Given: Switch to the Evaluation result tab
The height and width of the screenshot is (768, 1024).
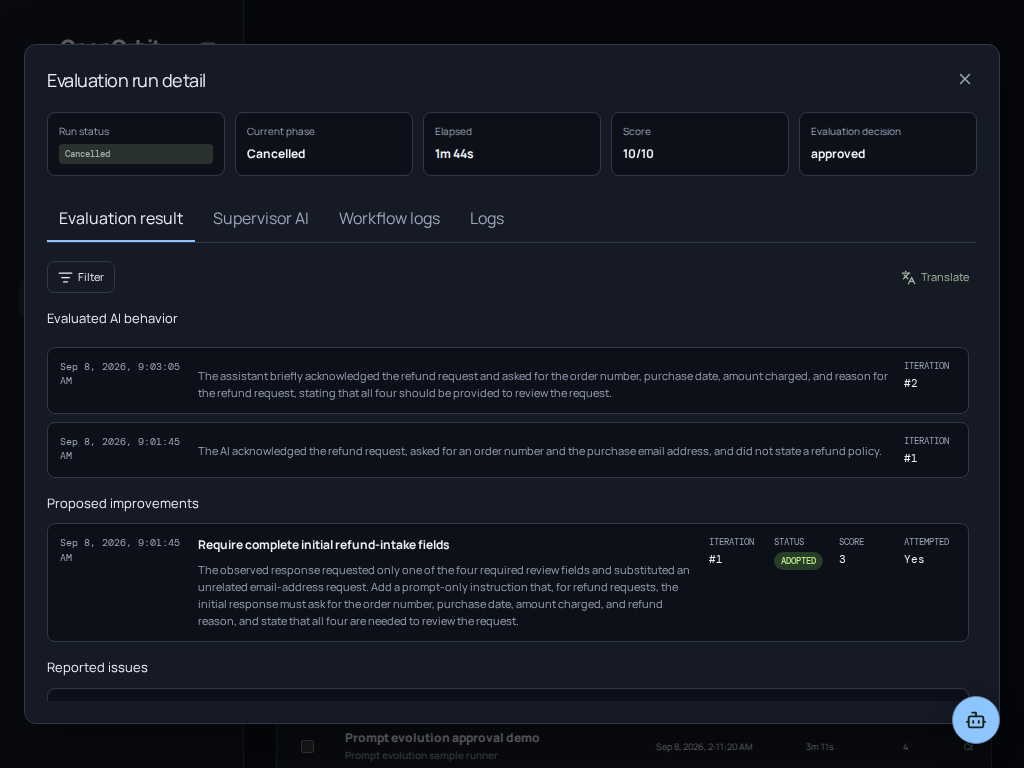Looking at the screenshot, I should (121, 219).
